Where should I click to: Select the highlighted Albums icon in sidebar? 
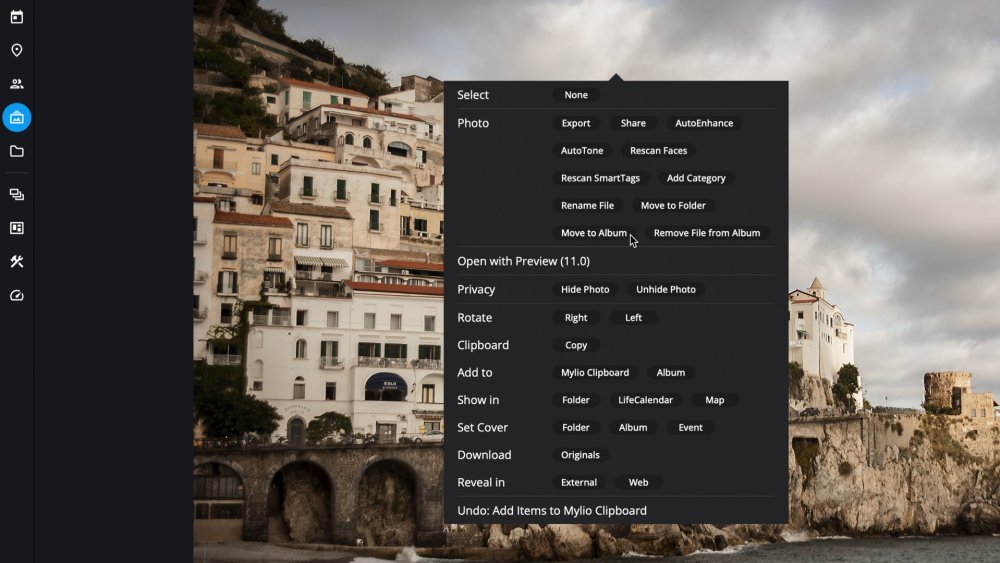(17, 118)
